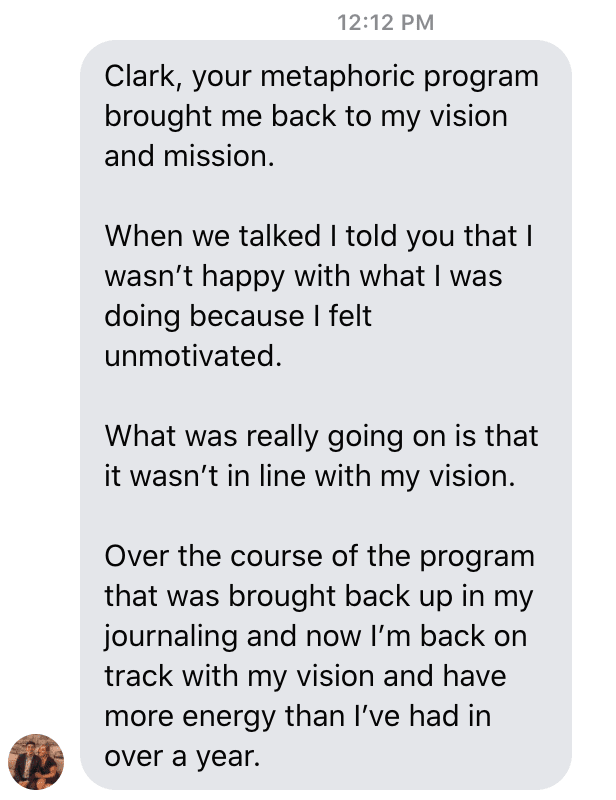The image size is (616, 800).
Task: Click the line "brought me back to my vision"
Action: (x=306, y=116)
